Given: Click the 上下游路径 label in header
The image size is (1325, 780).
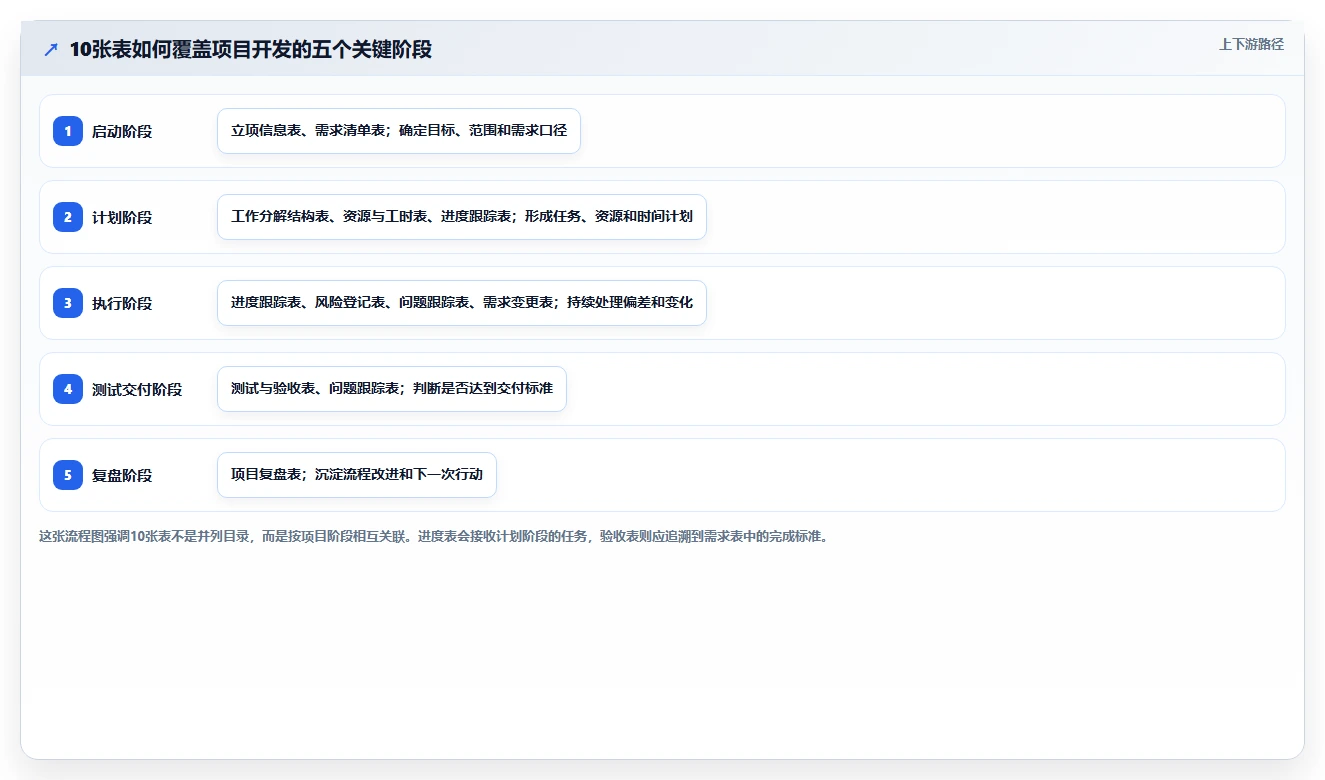Looking at the screenshot, I should [x=1251, y=44].
